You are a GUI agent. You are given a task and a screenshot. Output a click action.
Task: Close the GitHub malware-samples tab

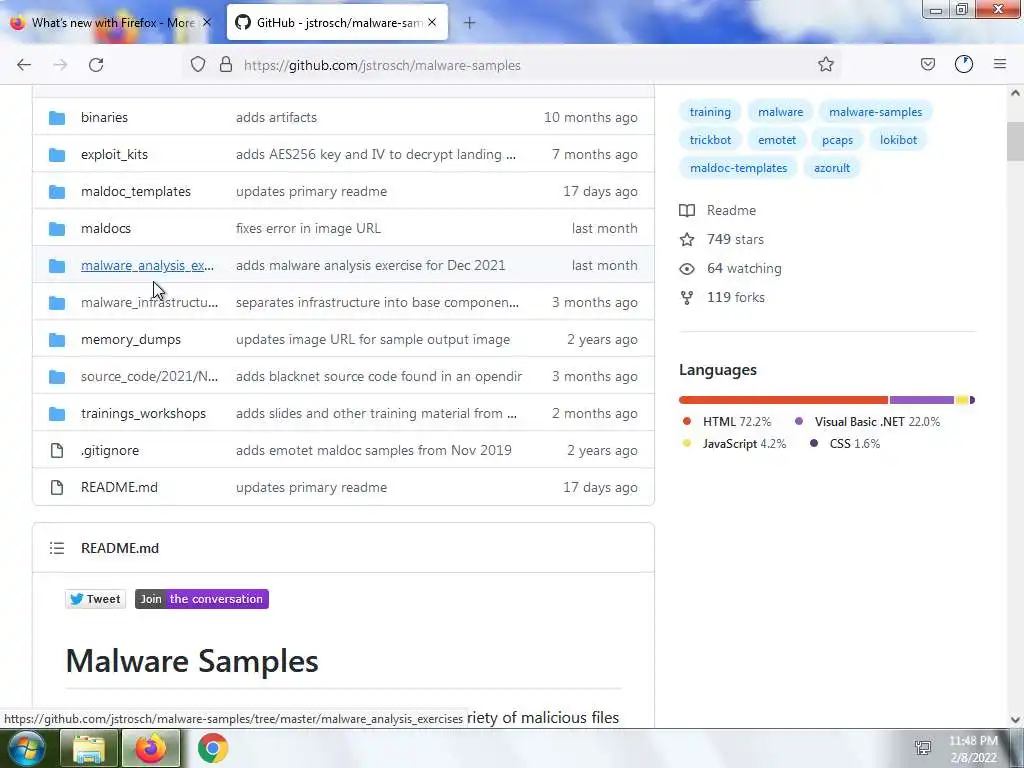coord(432,22)
